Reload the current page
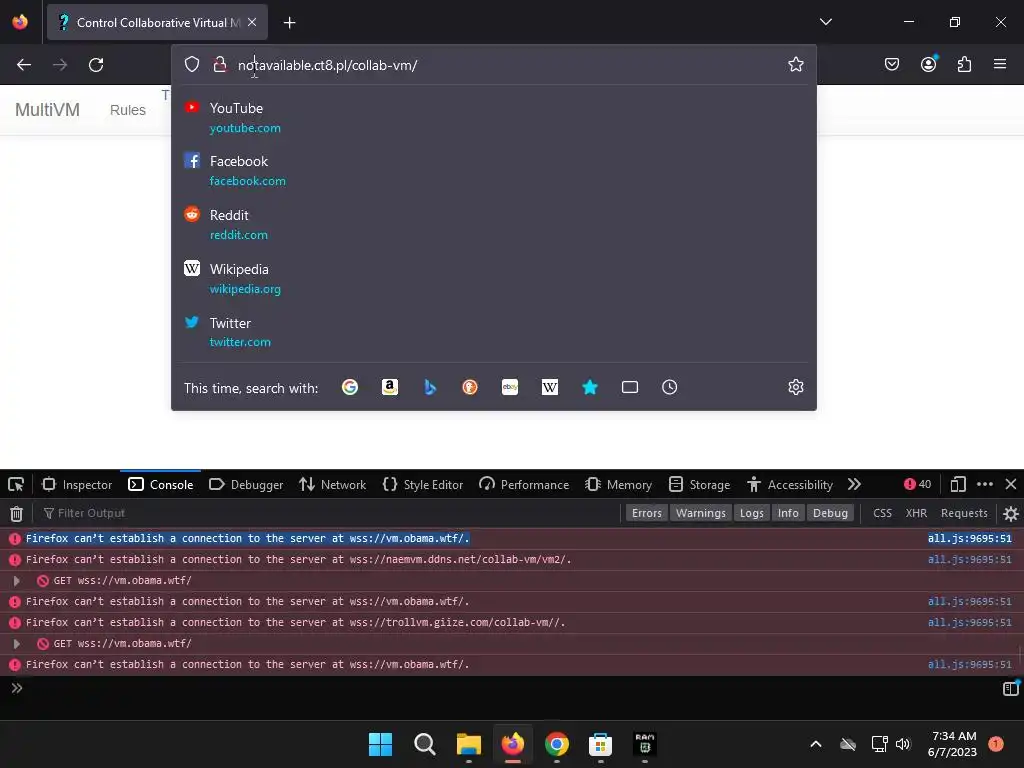The width and height of the screenshot is (1024, 768). [x=96, y=65]
